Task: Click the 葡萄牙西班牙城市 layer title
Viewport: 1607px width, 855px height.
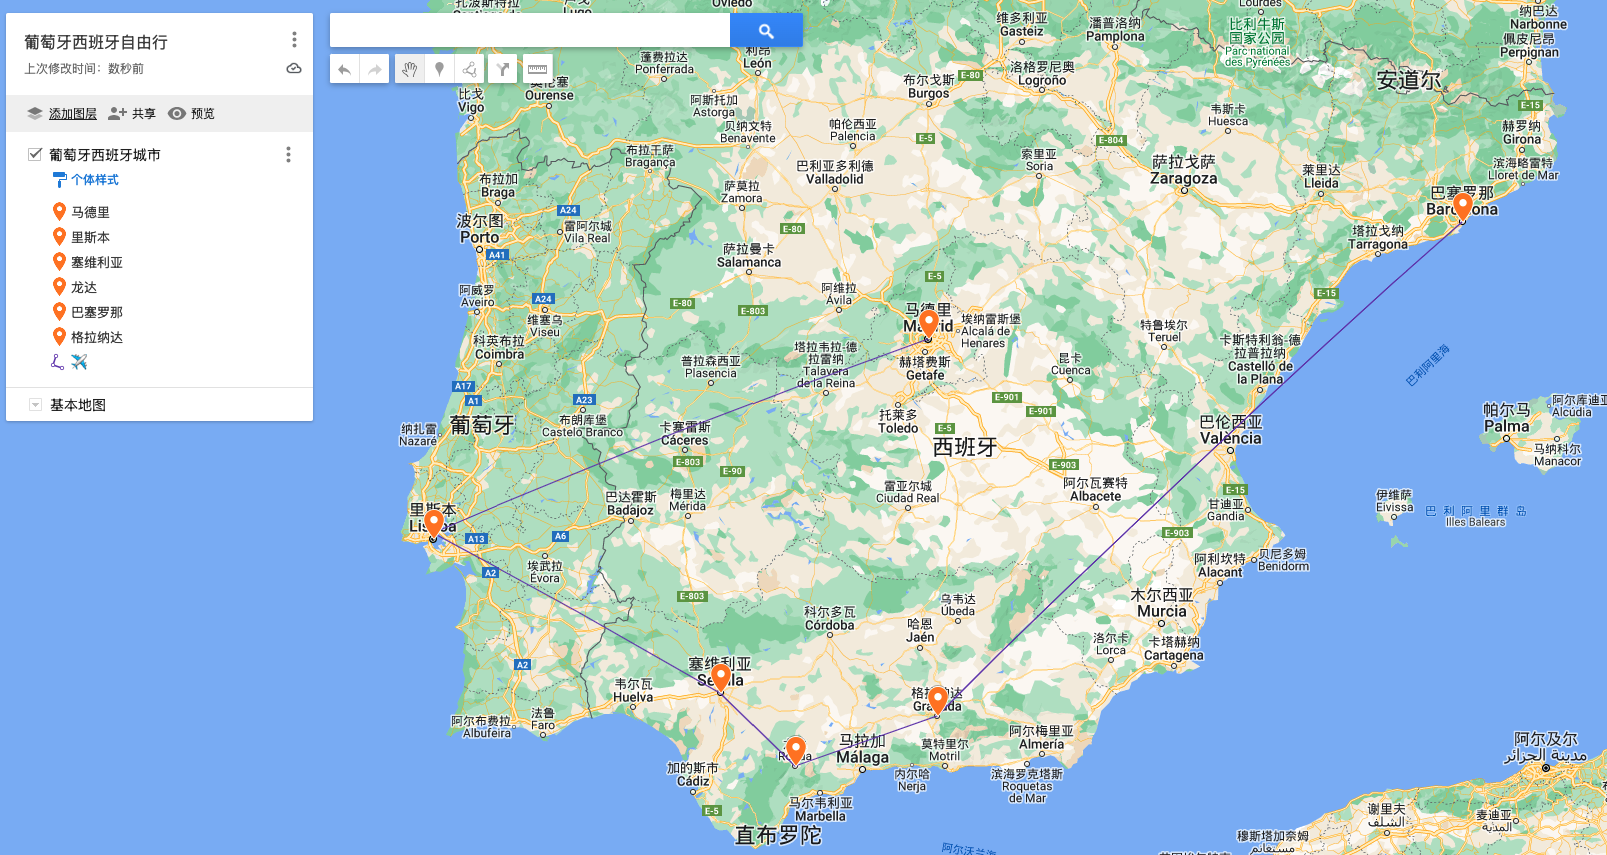Action: [x=105, y=155]
